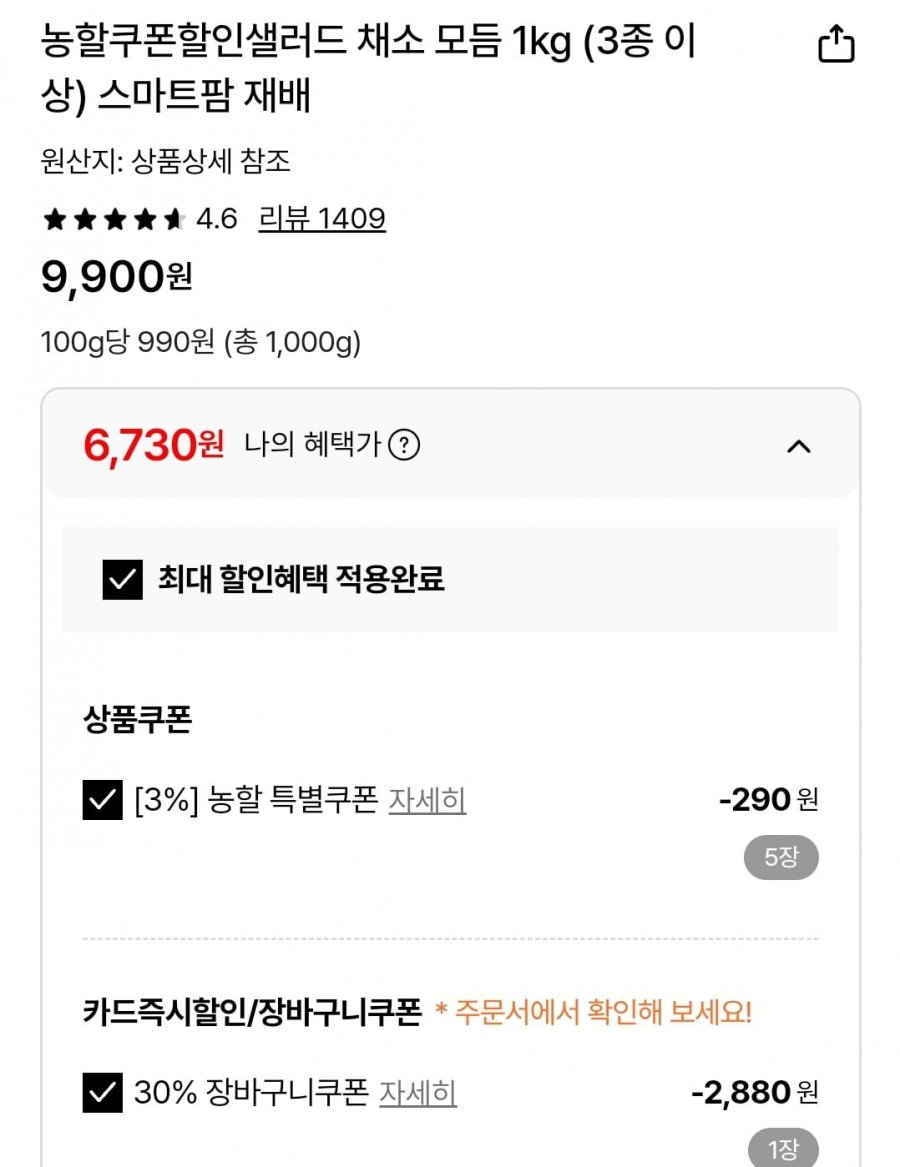
Task: Tap the 5장 coupon count badge
Action: coord(781,858)
